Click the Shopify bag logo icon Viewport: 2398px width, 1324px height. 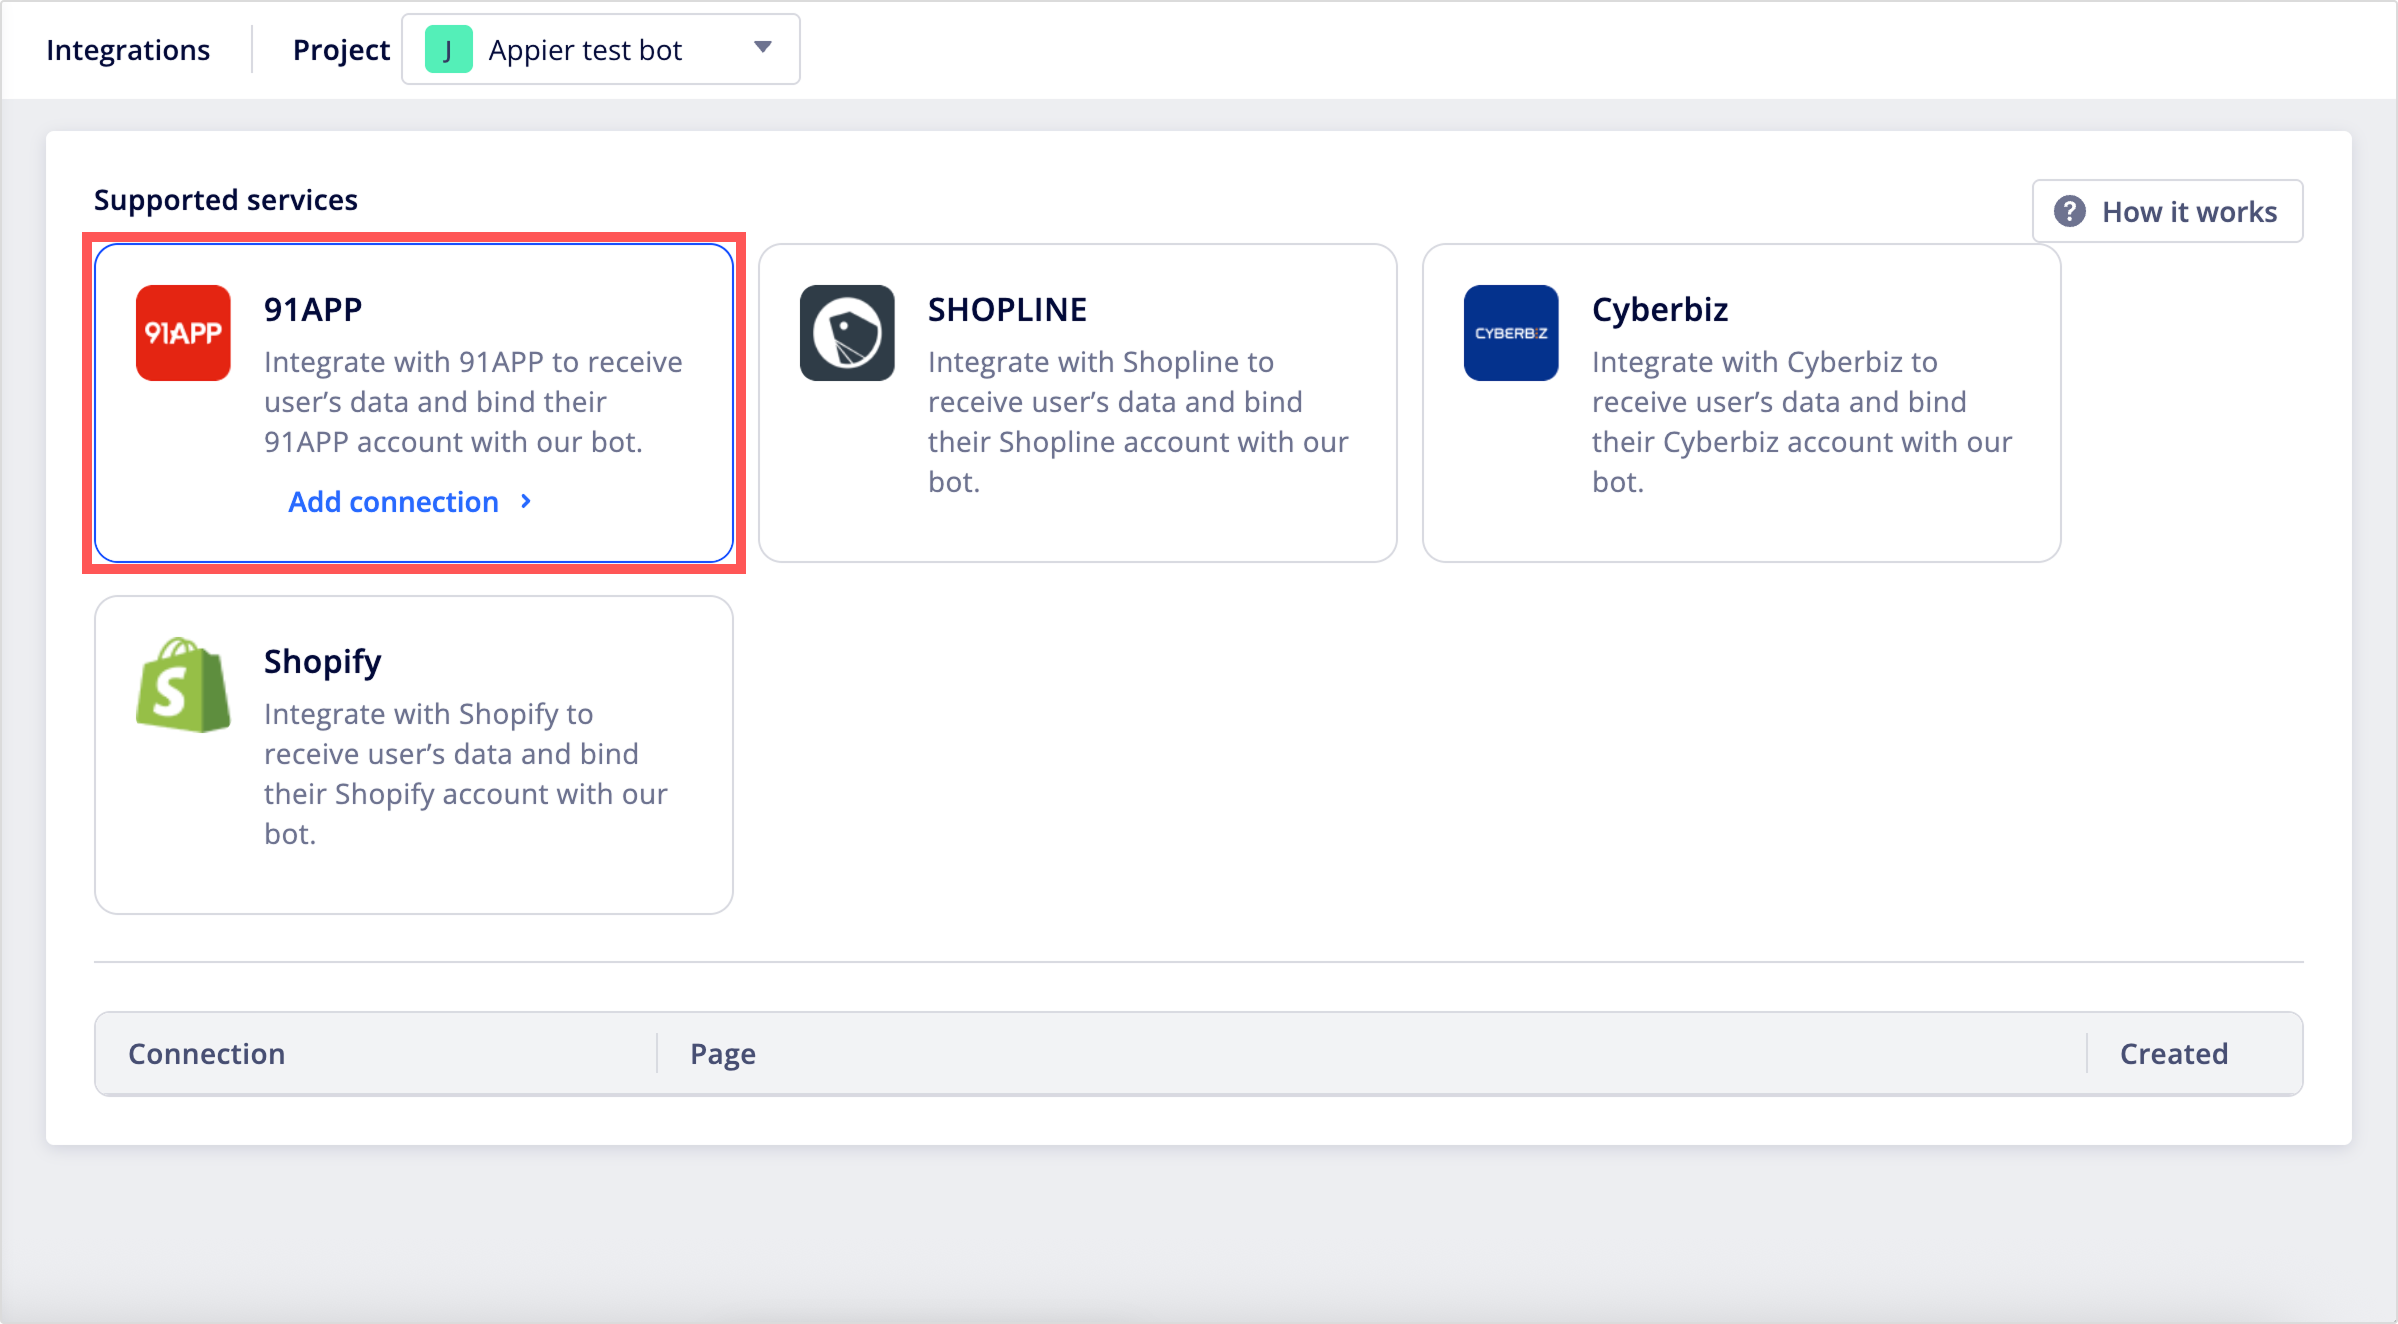point(183,685)
